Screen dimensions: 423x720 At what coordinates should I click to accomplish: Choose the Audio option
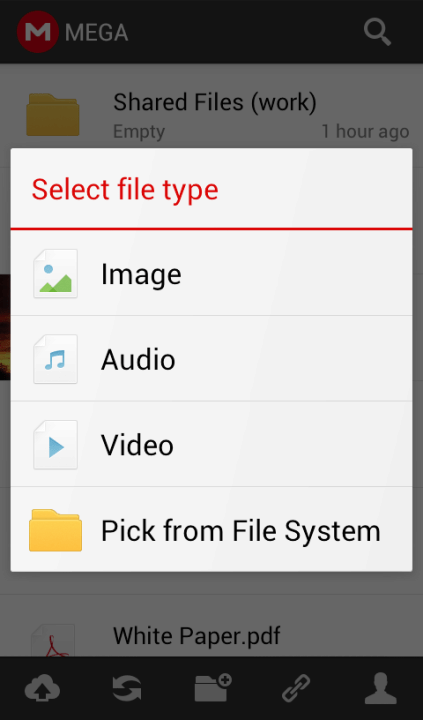tap(211, 359)
